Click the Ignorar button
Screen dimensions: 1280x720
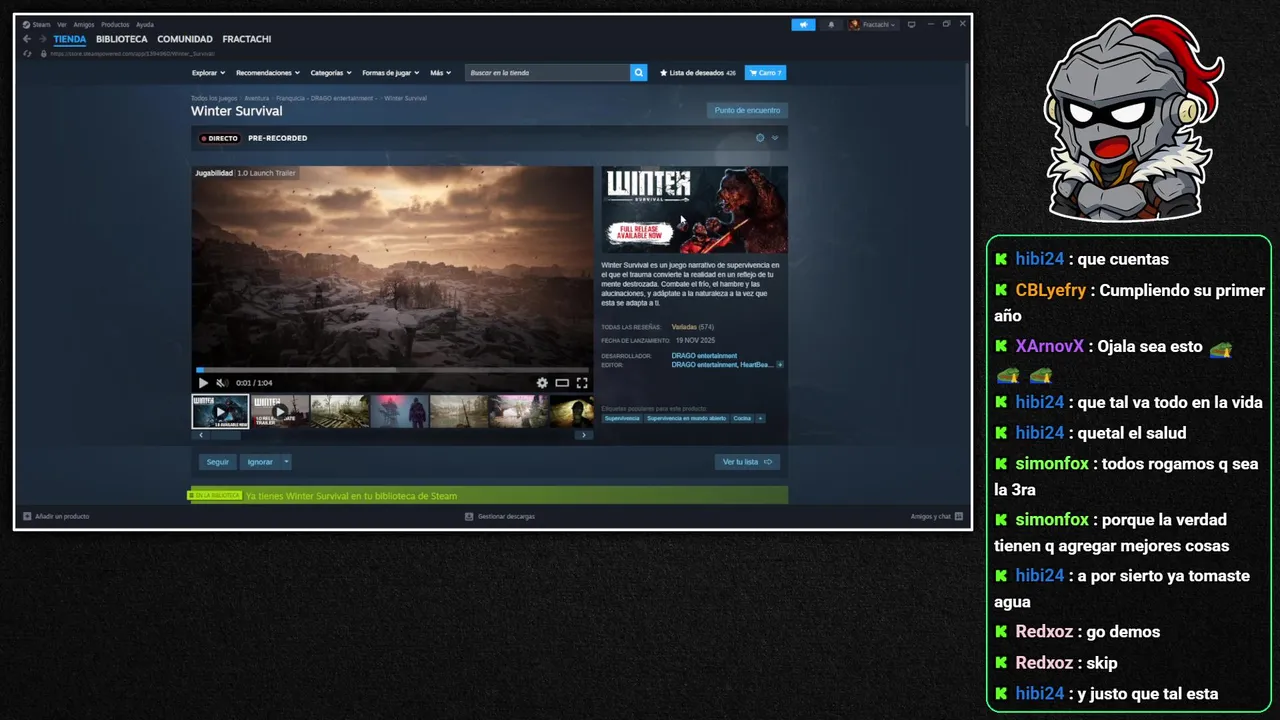pos(260,462)
